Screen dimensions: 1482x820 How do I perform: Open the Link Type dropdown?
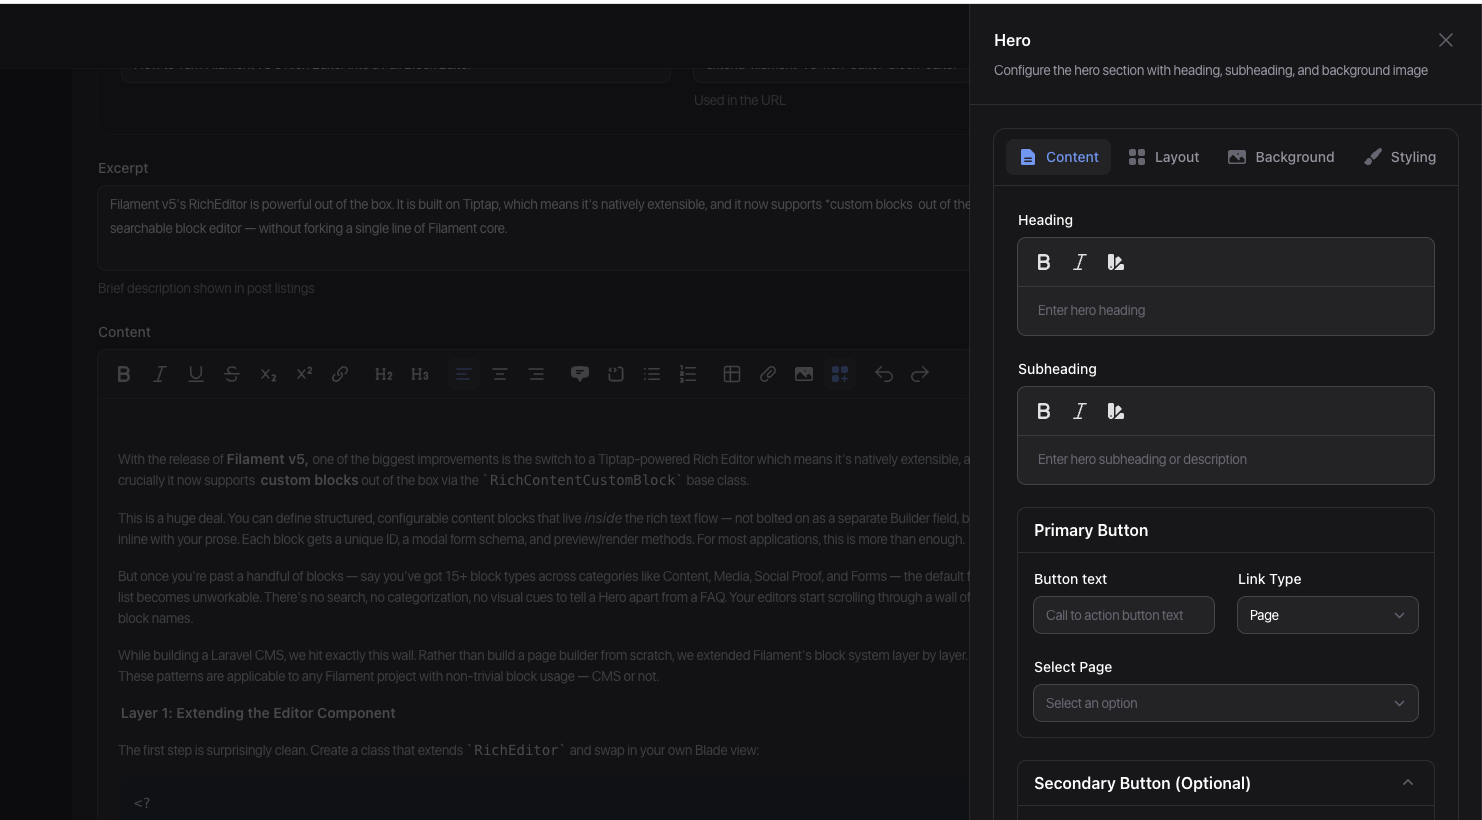(1328, 615)
